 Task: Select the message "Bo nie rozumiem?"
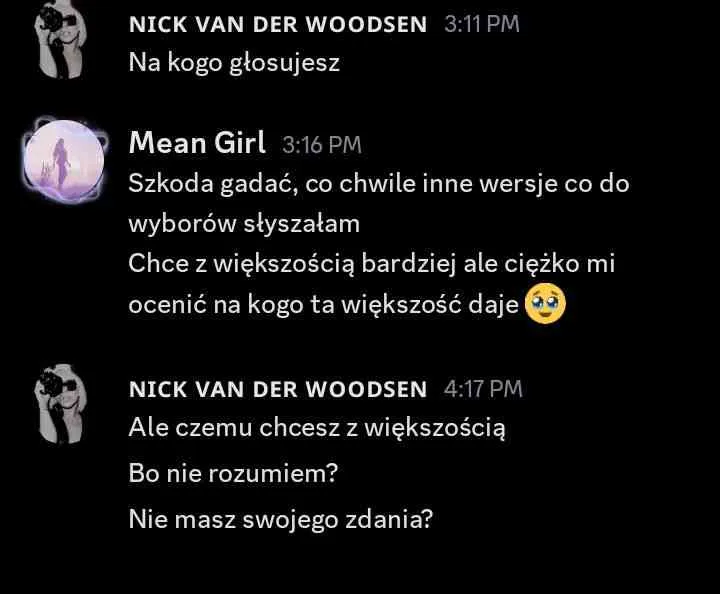[233, 473]
